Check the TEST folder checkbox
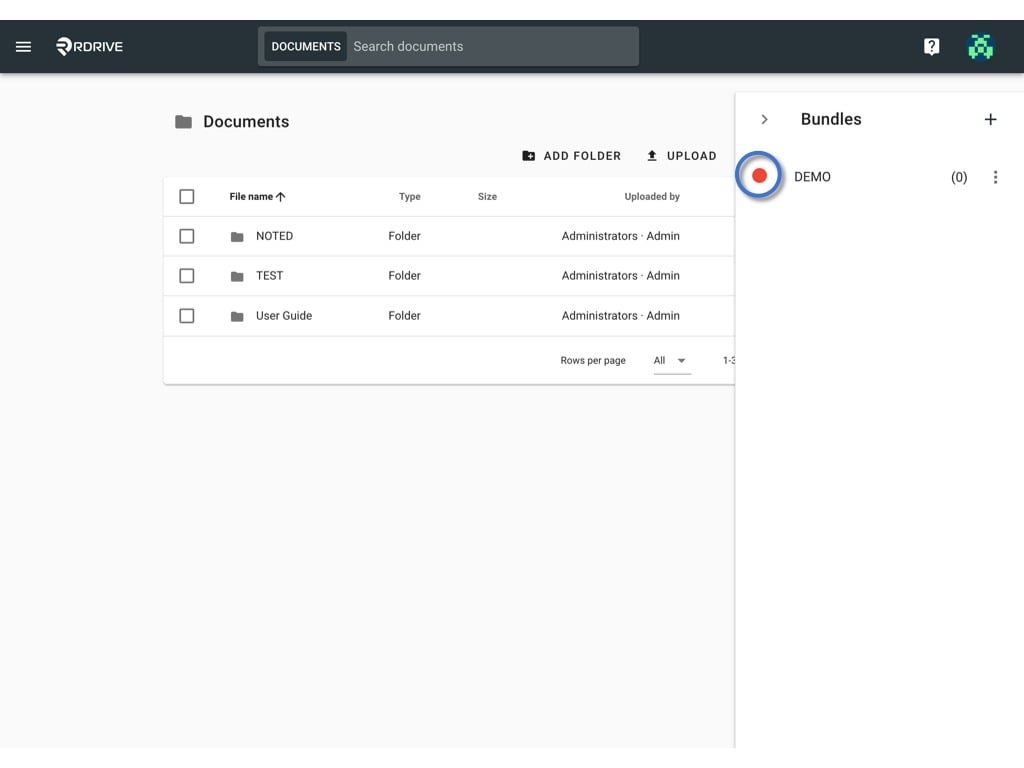Image resolution: width=1024 pixels, height=768 pixels. [x=187, y=276]
